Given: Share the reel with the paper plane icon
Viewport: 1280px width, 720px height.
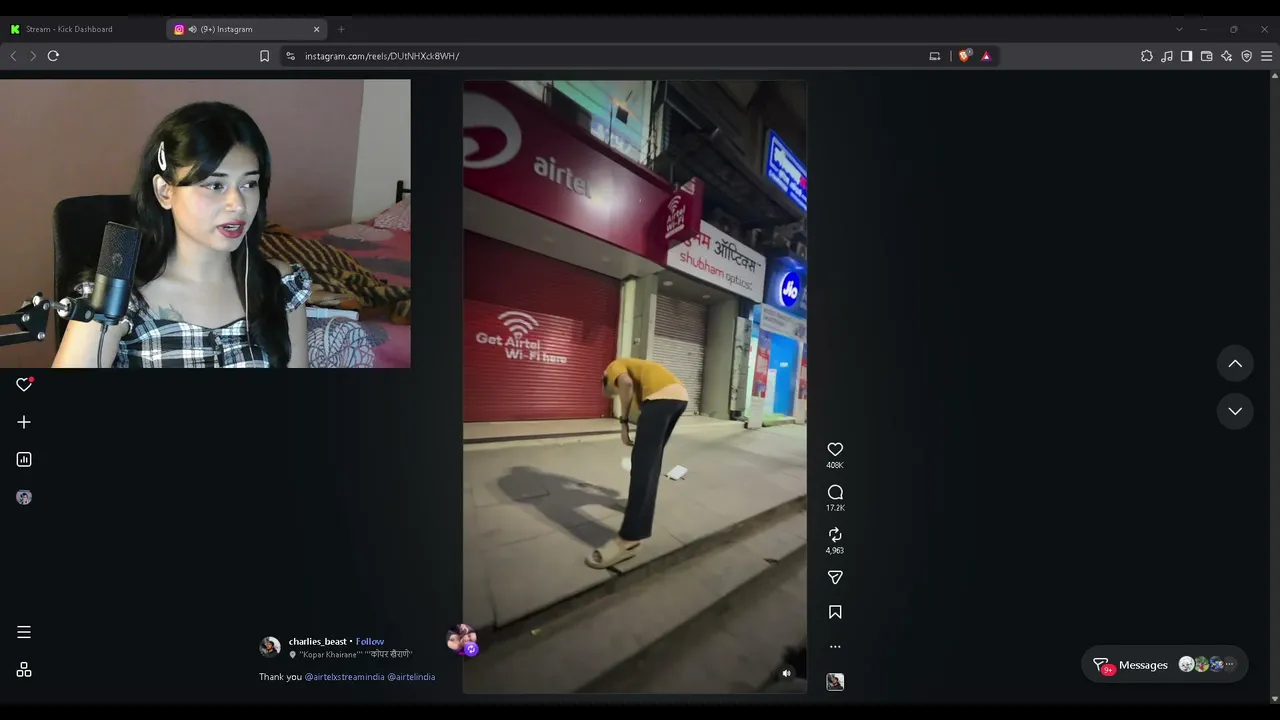Looking at the screenshot, I should (835, 577).
